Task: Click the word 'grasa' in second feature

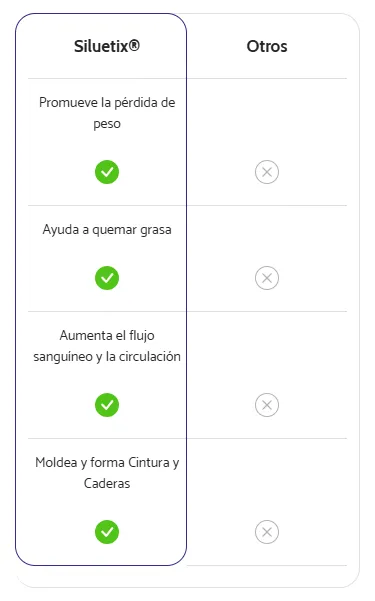Action: (x=156, y=230)
